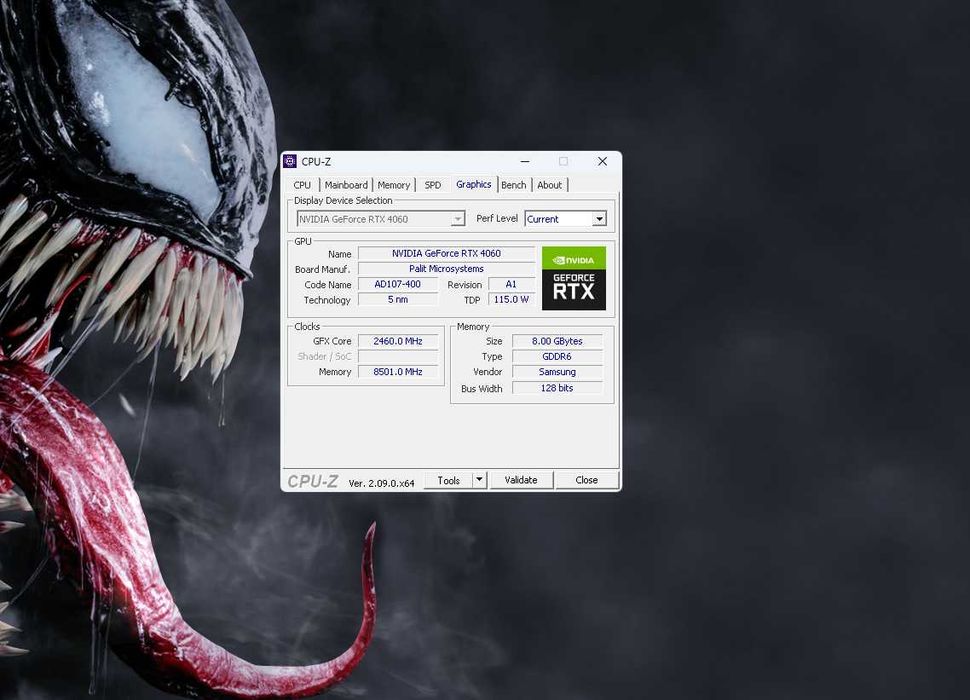This screenshot has height=700, width=970.
Task: Click the GPU Name field value
Action: coord(446,254)
